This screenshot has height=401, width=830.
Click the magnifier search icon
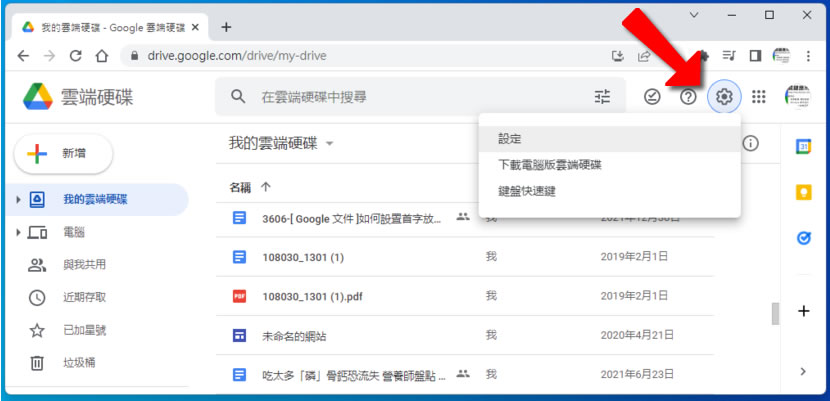[239, 97]
